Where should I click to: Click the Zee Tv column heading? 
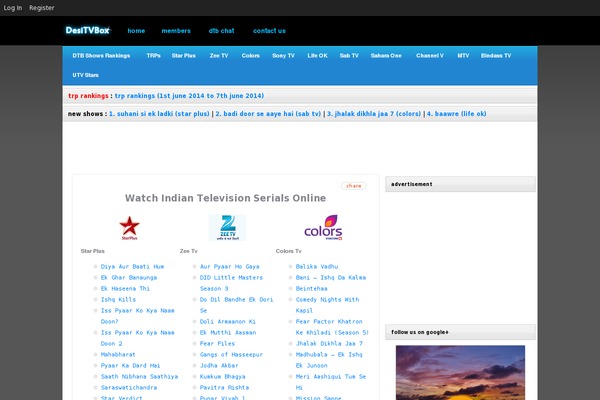(189, 251)
